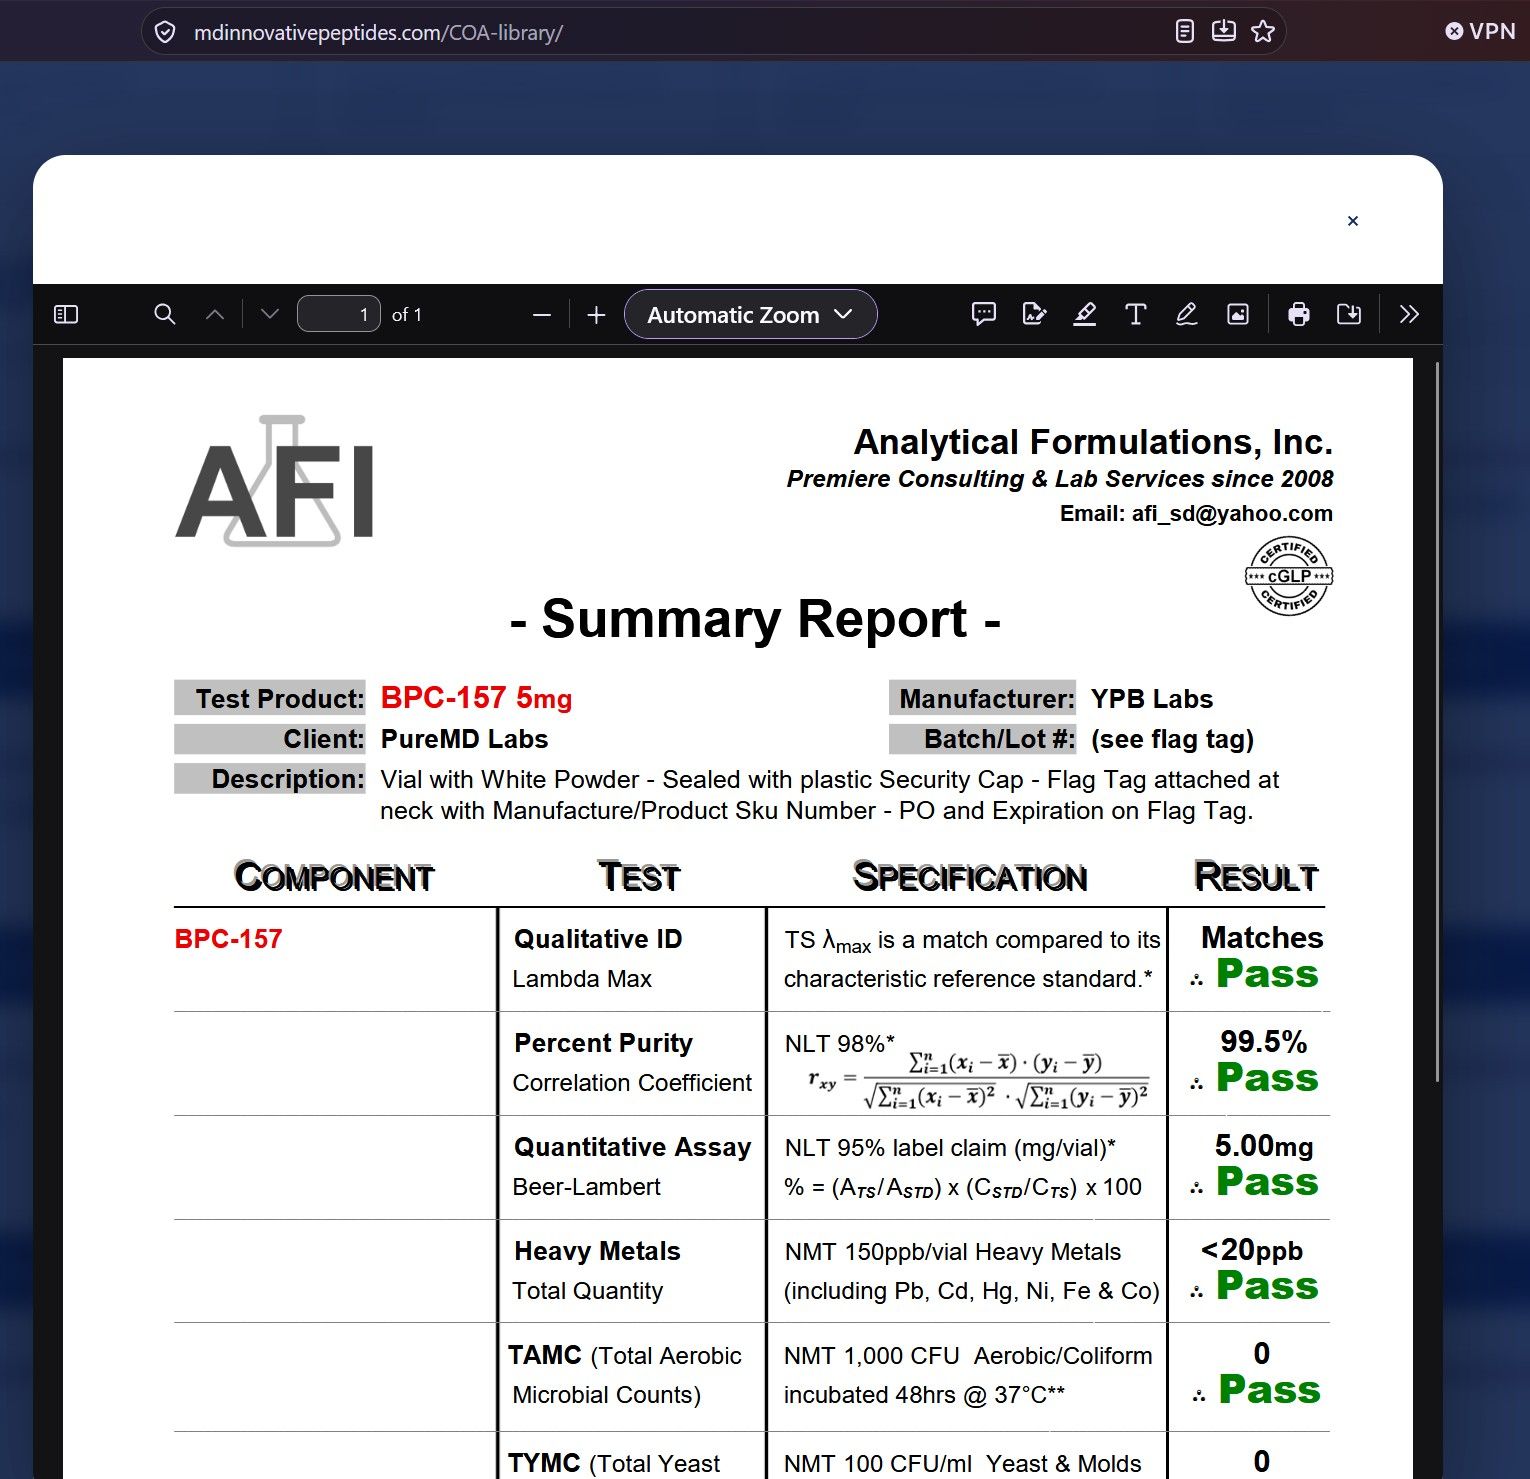Screen dimensions: 1530x1479
Task: Go to the previous PDF page
Action: tap(215, 315)
